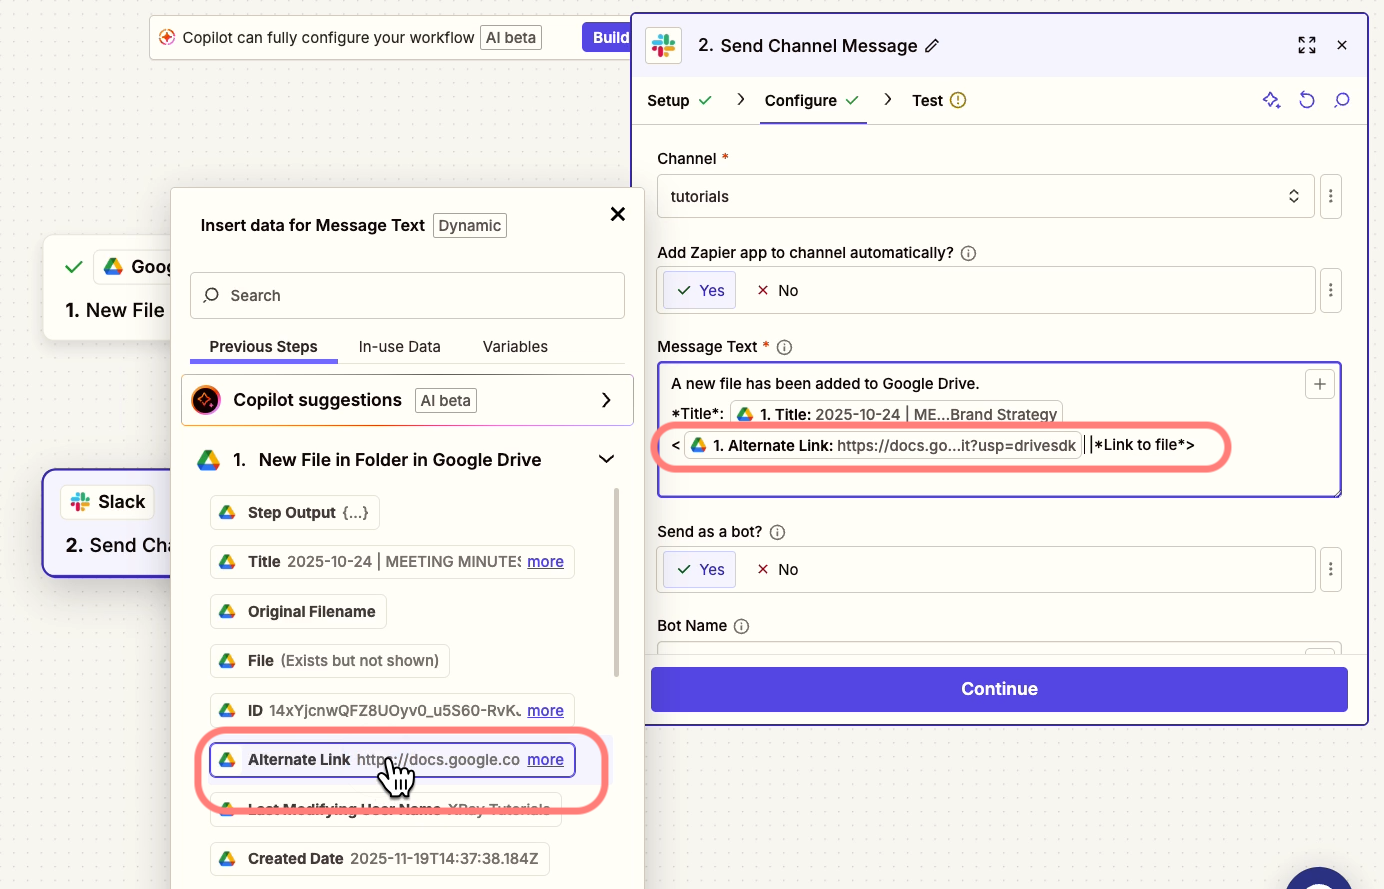1384x889 pixels.
Task: Click the AI sparkle icon in step toolbar
Action: pyautogui.click(x=1271, y=100)
